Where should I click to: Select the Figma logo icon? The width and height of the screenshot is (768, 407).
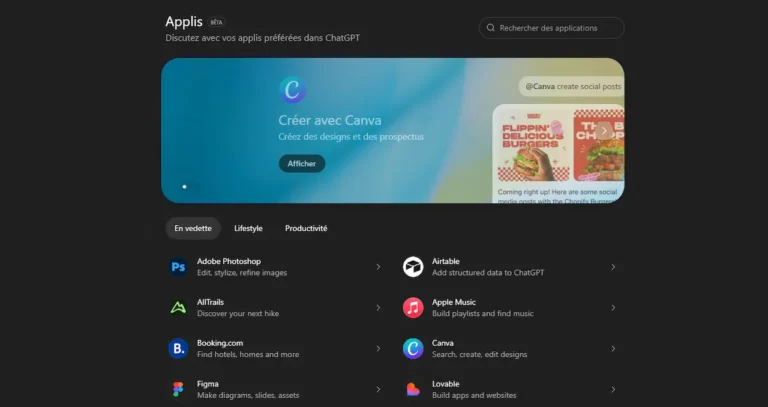178,389
